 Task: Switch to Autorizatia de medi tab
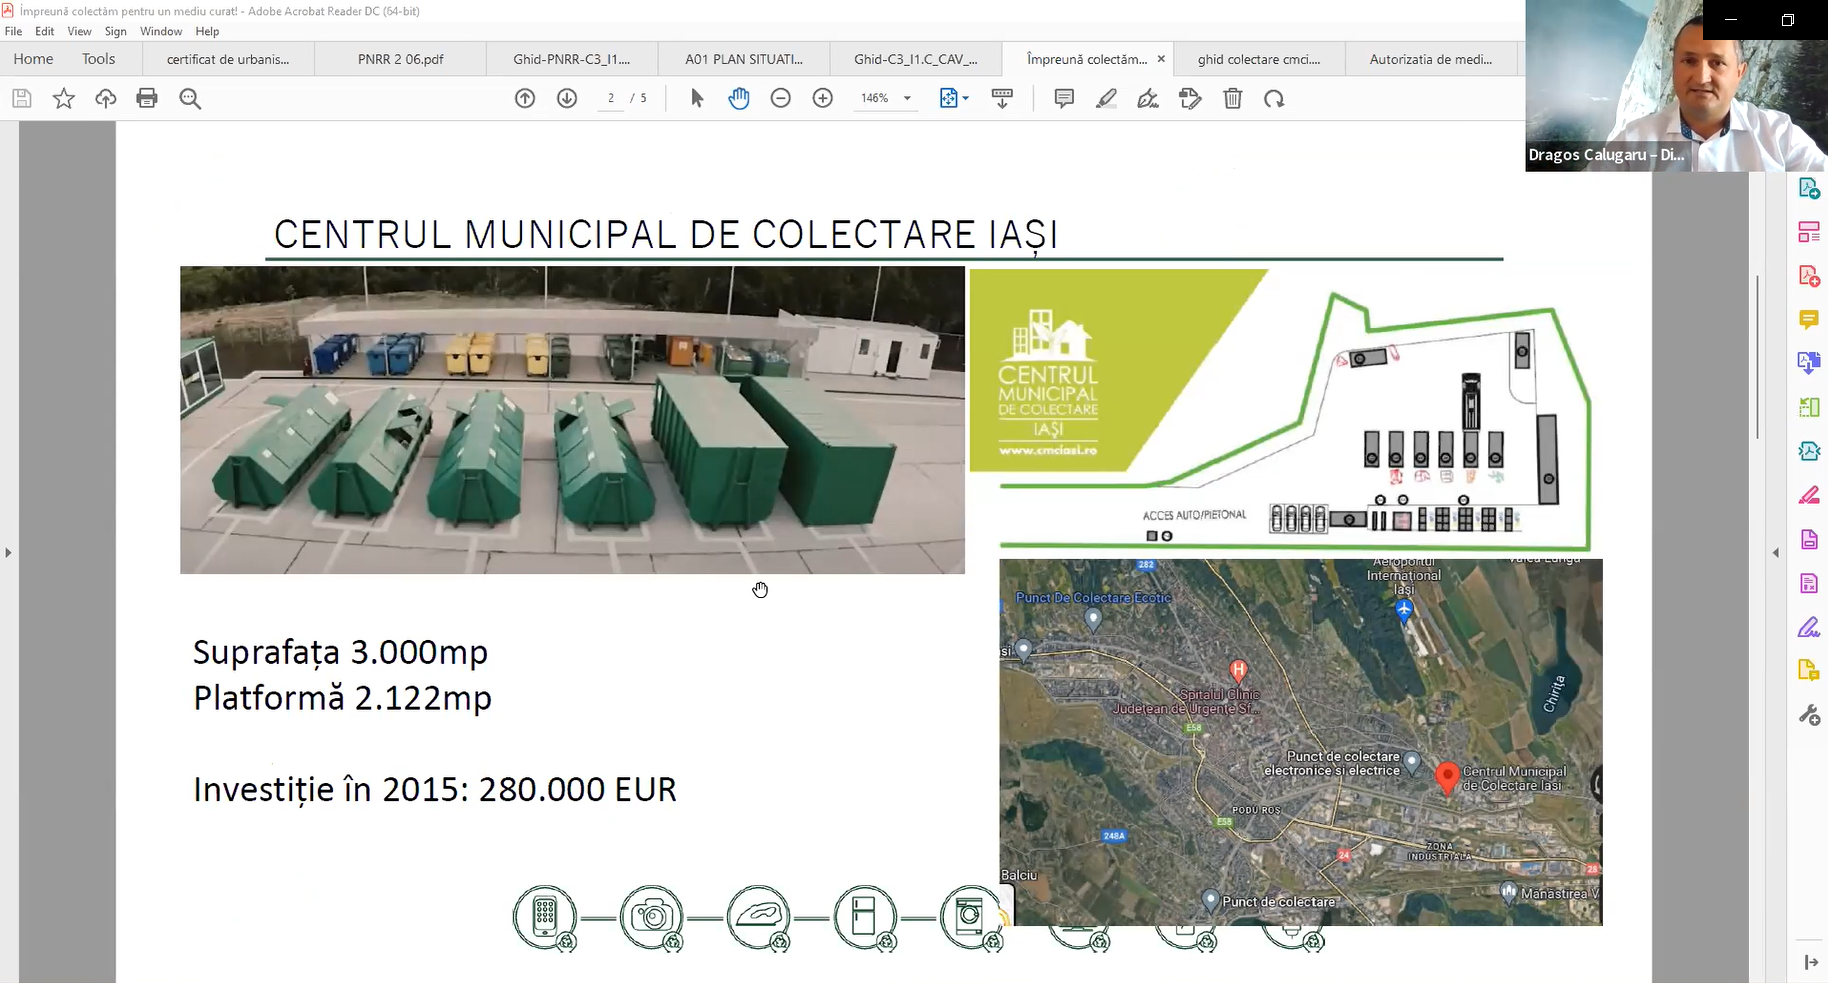[1431, 59]
